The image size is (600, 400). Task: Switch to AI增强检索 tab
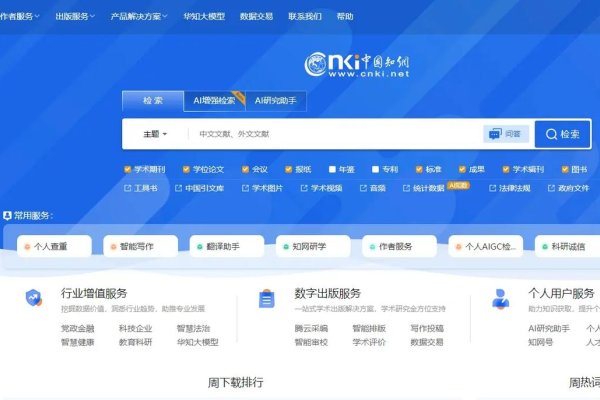214,101
